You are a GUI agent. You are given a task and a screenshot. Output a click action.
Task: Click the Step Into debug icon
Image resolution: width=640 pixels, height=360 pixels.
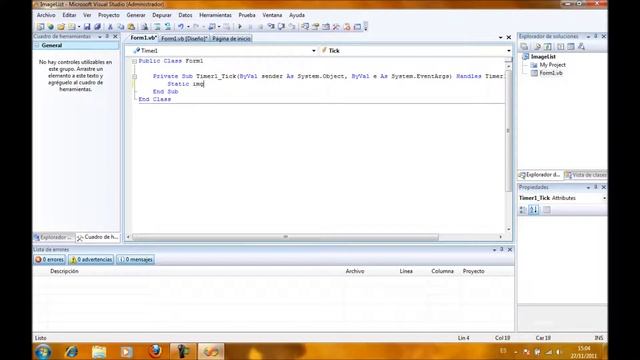[271, 27]
